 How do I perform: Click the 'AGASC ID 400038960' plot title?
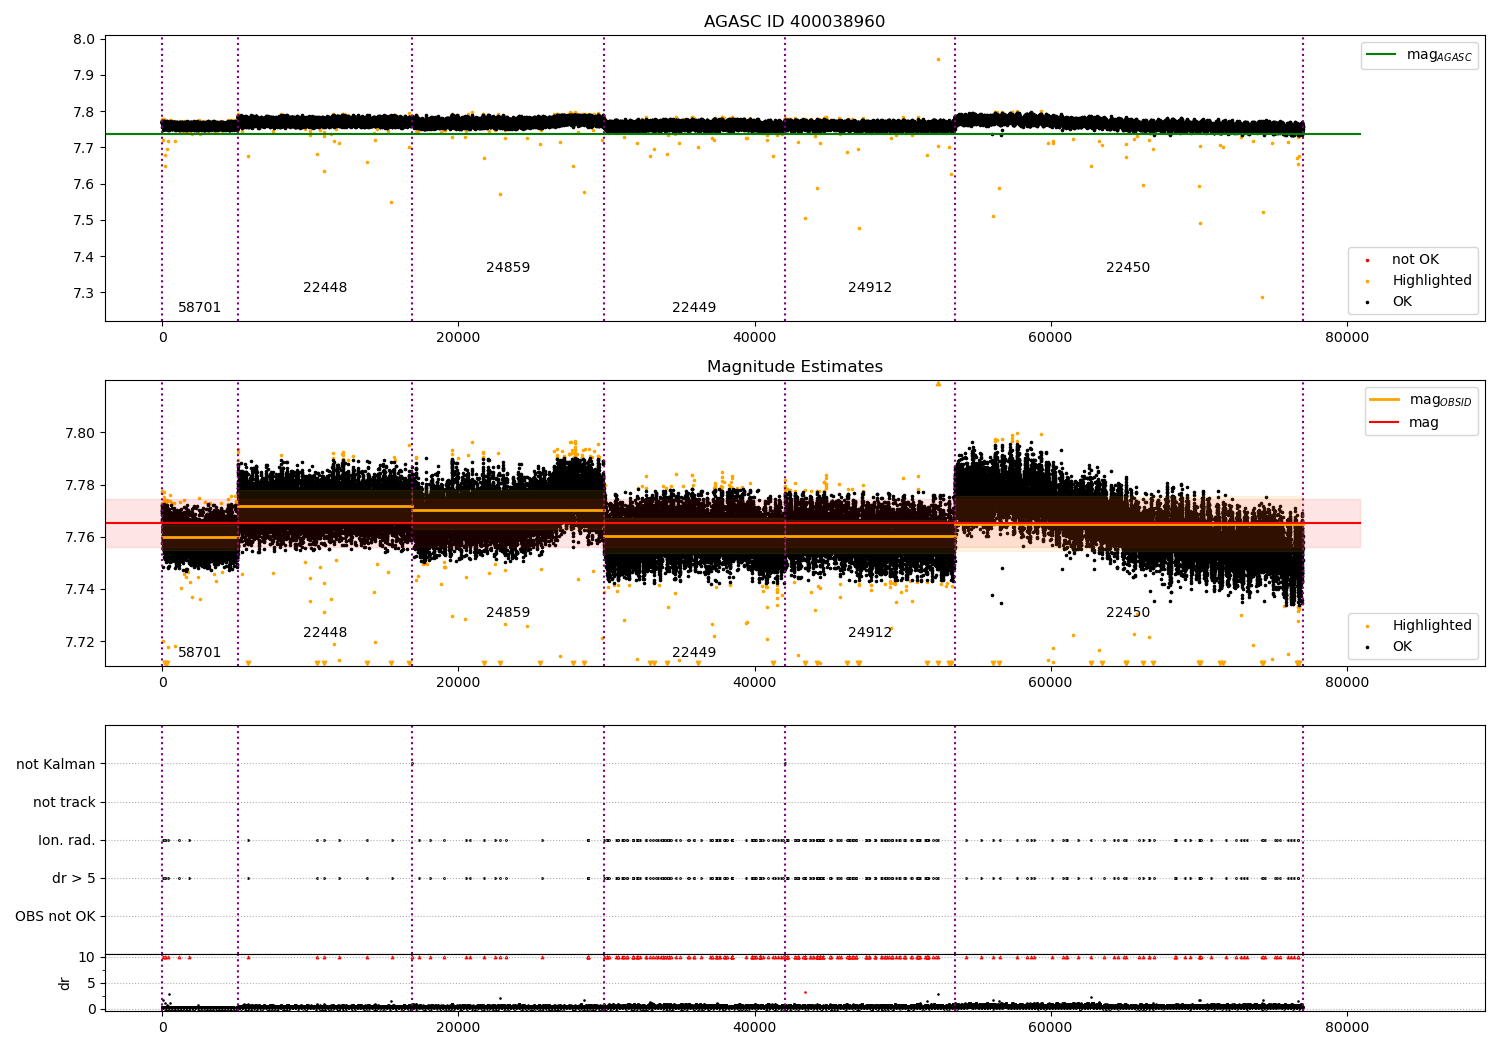pyautogui.click(x=794, y=21)
